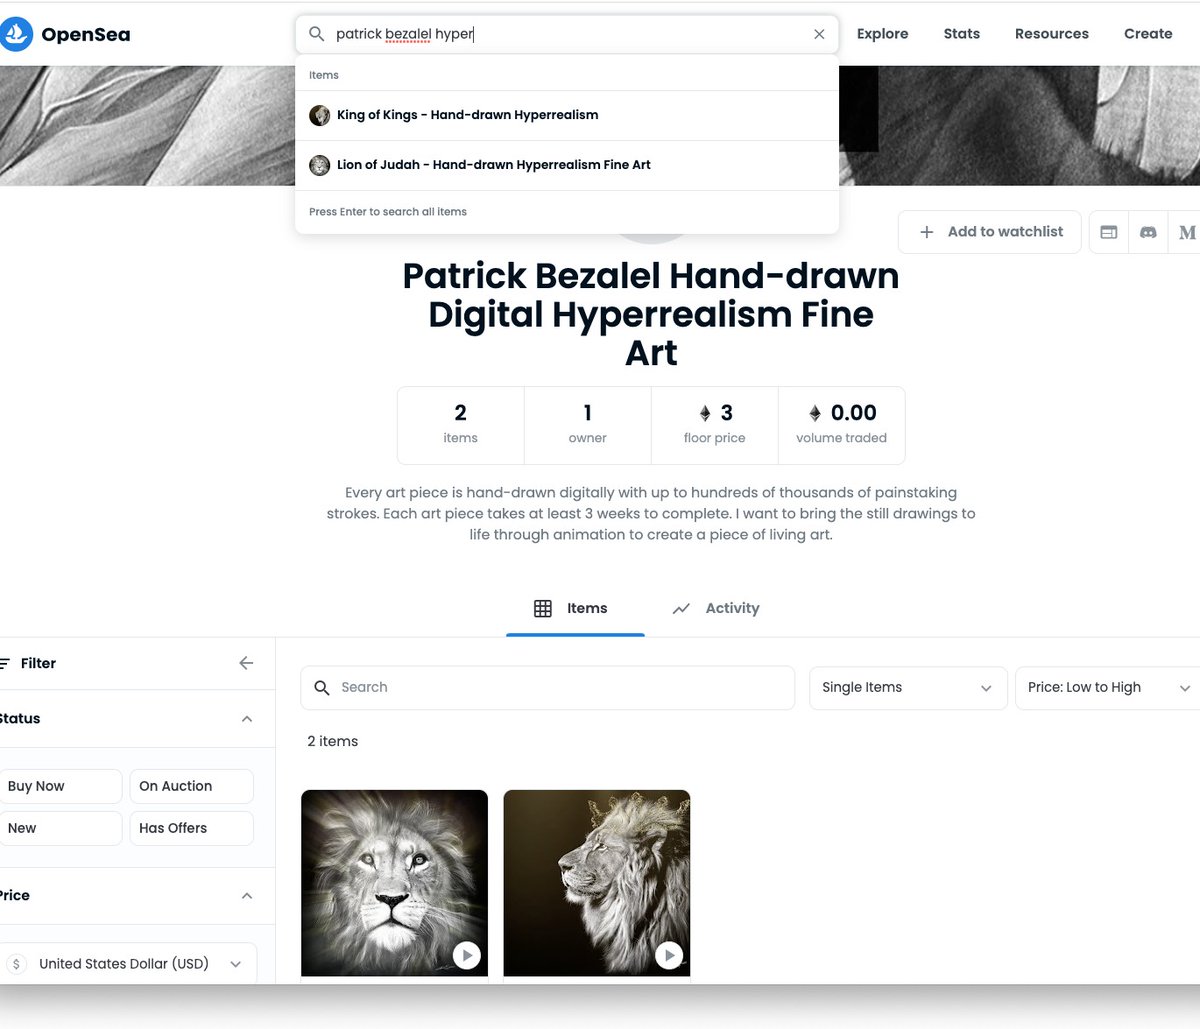The height and width of the screenshot is (1029, 1200).
Task: Click King of Kings result avatar icon
Action: pos(320,115)
